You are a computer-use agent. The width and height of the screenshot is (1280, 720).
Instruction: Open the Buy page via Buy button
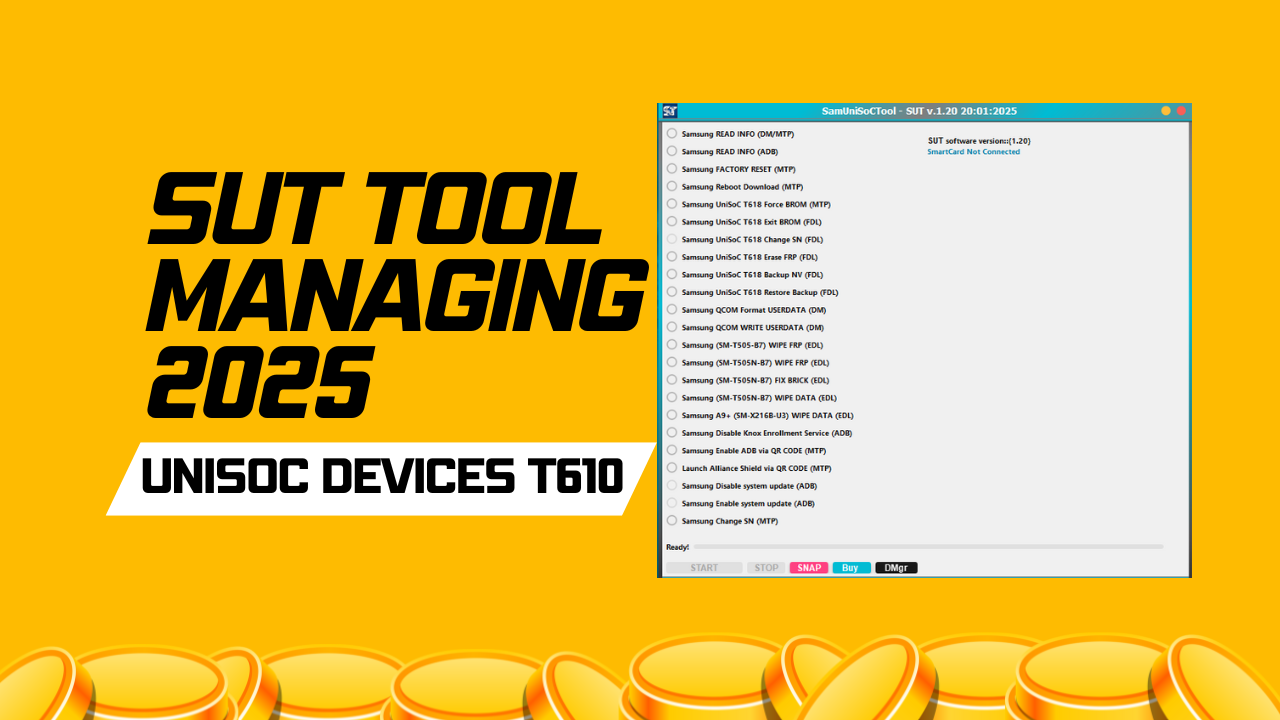click(x=851, y=567)
